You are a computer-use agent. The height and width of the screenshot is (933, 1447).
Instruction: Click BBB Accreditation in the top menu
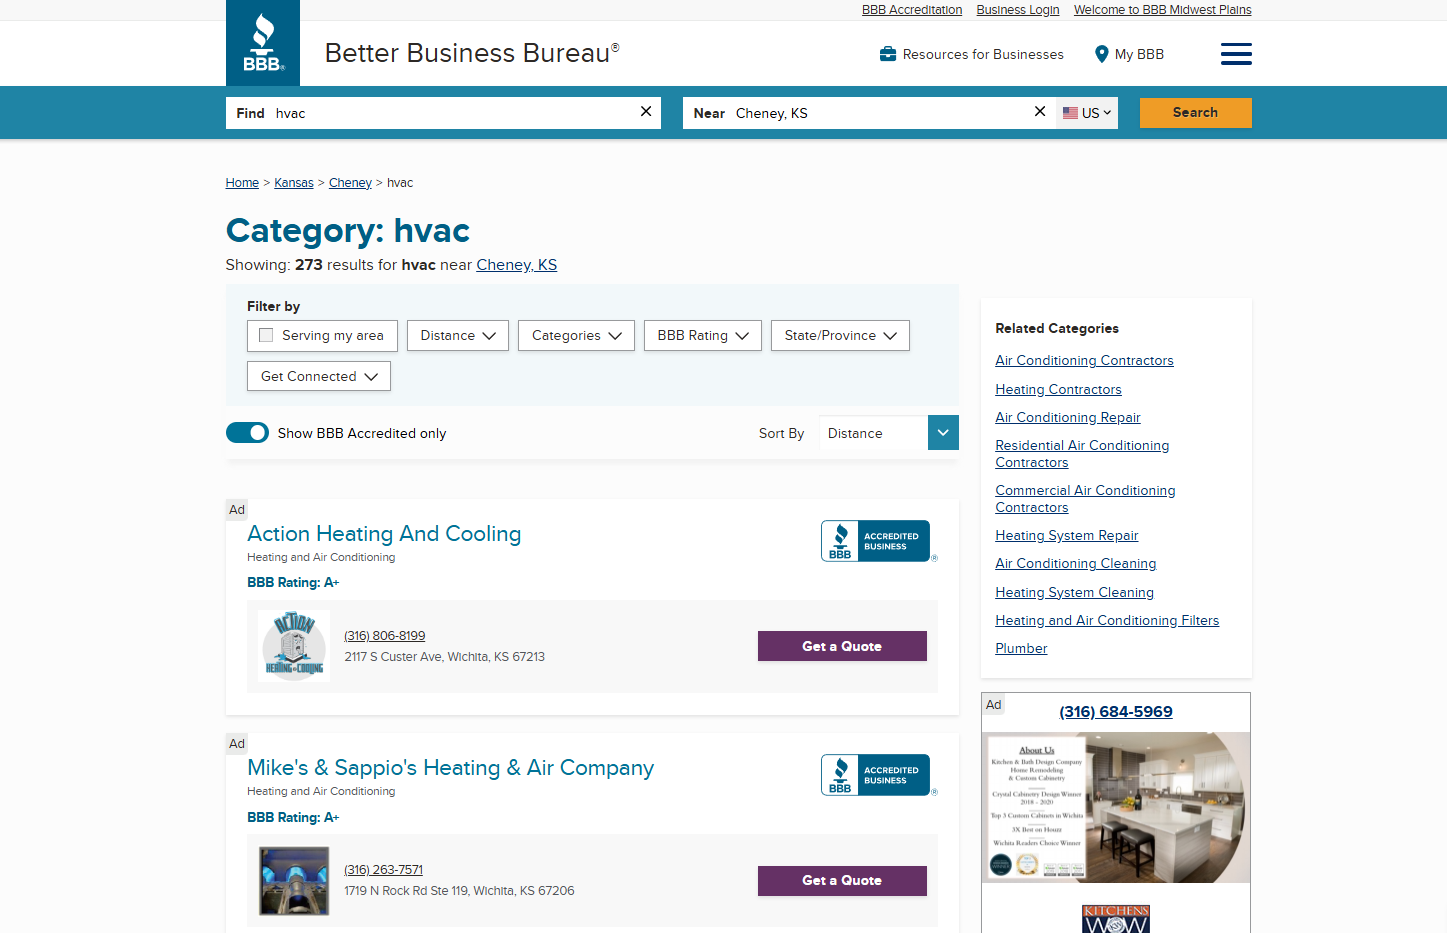pyautogui.click(x=911, y=10)
